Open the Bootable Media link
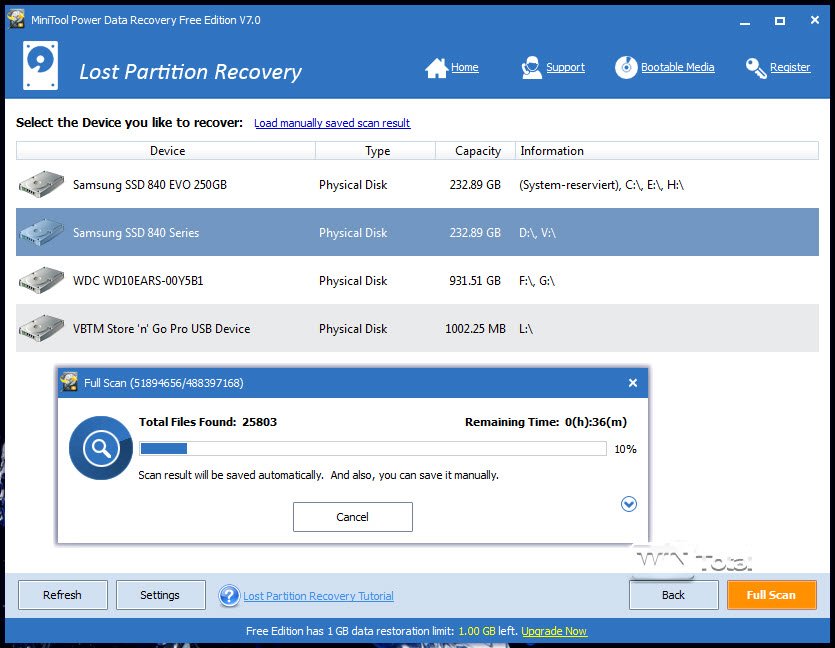Image resolution: width=835 pixels, height=648 pixels. click(x=677, y=67)
